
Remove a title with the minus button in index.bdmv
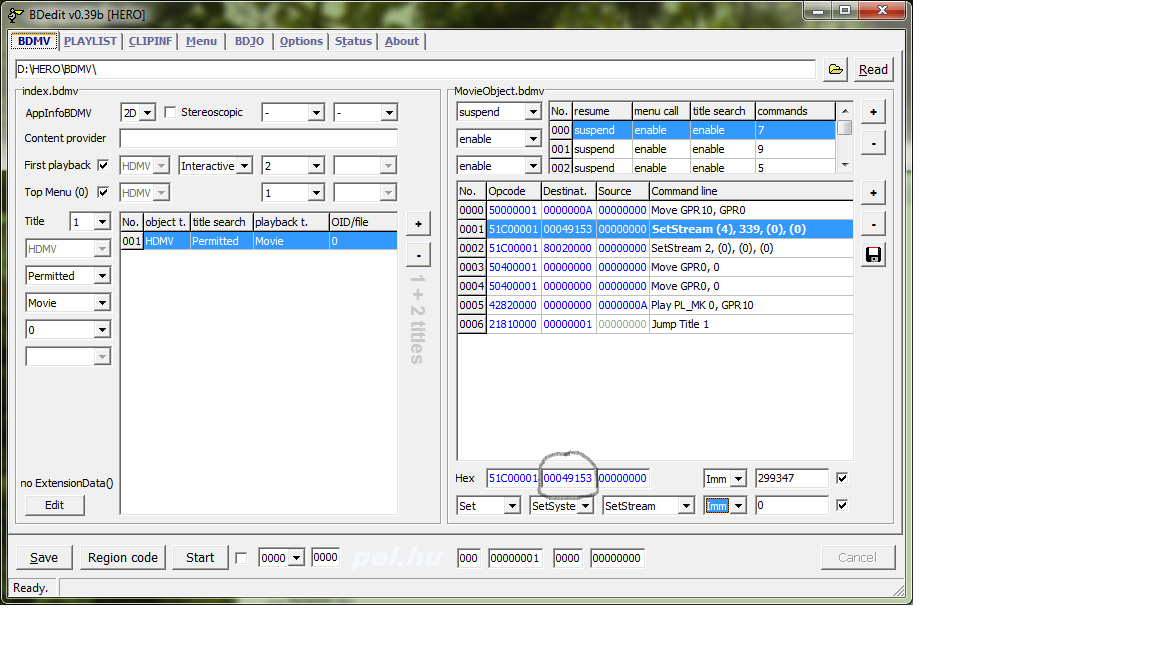[418, 256]
